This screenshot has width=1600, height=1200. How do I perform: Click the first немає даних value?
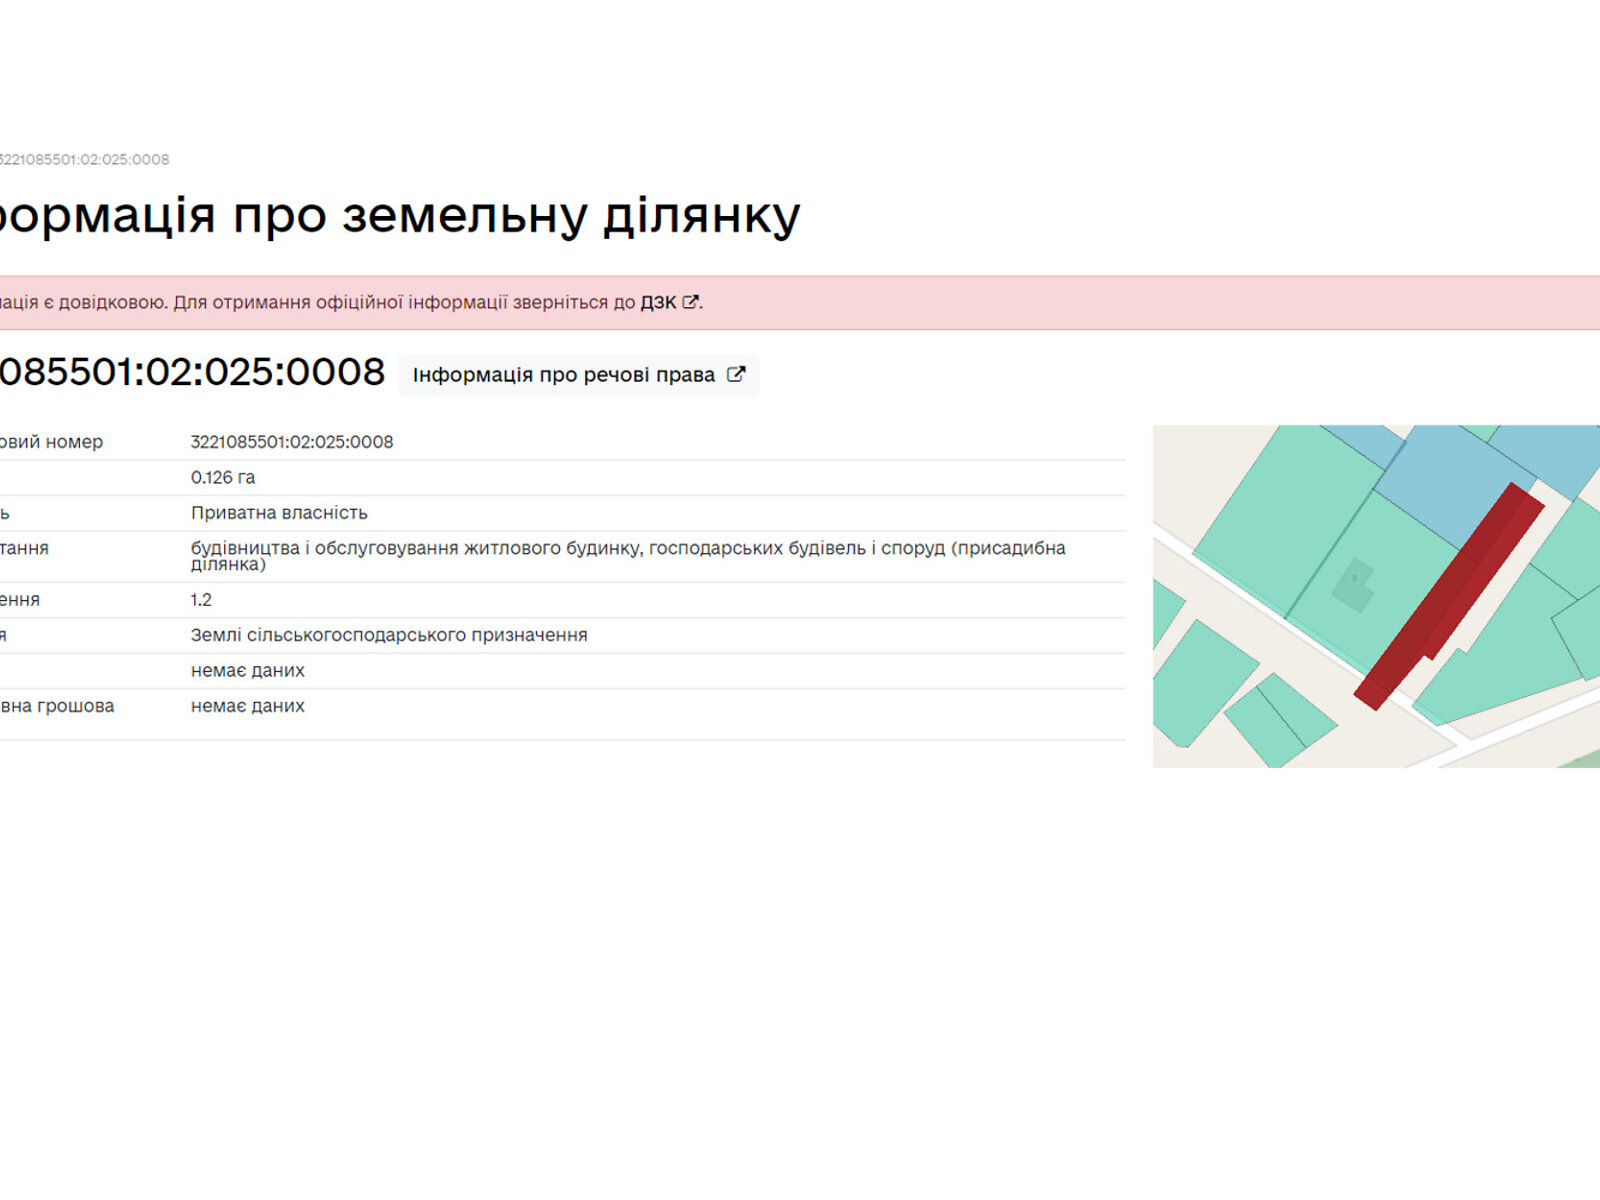(x=247, y=671)
